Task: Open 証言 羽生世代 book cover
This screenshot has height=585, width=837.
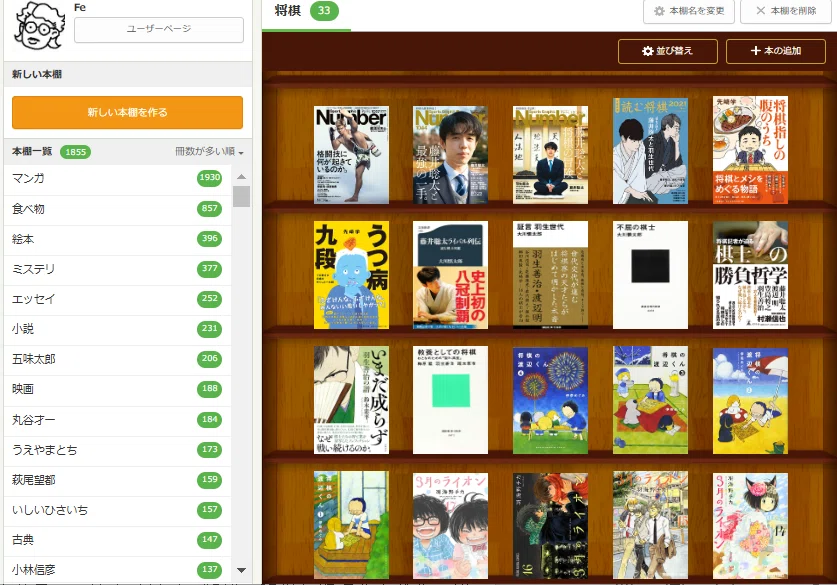Action: tap(550, 275)
